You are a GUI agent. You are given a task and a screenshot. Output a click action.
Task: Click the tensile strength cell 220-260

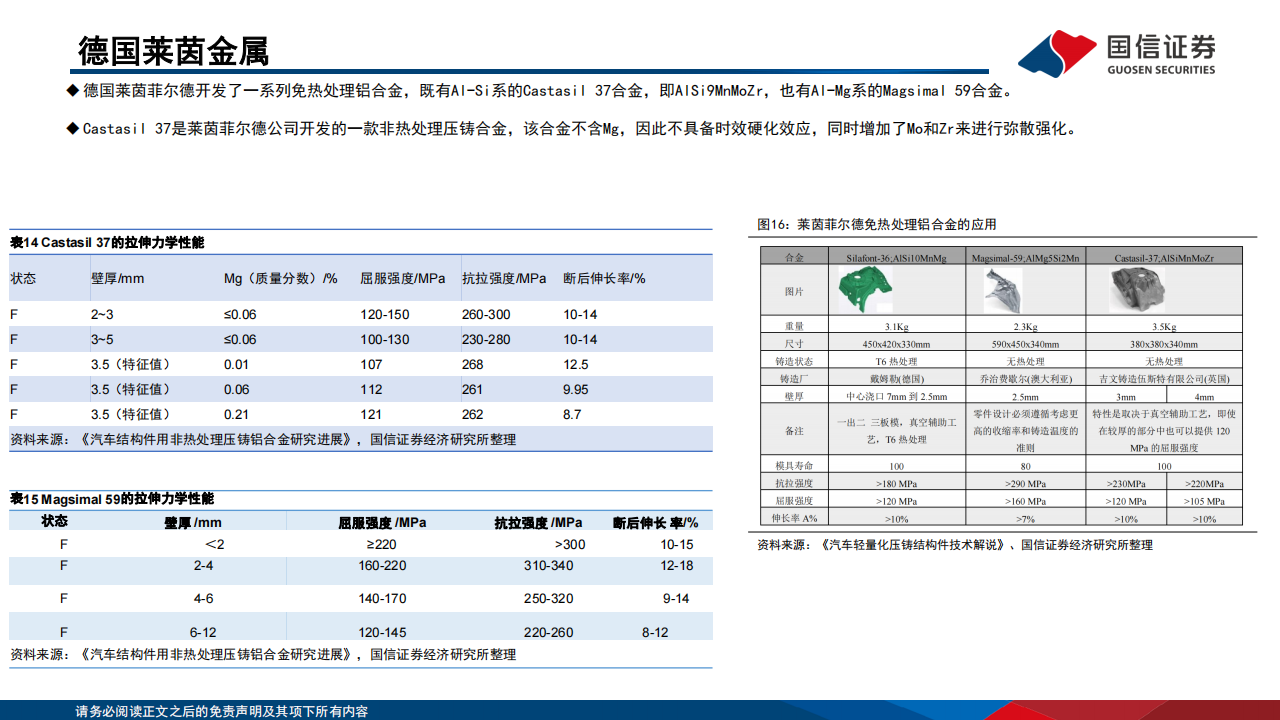(548, 633)
